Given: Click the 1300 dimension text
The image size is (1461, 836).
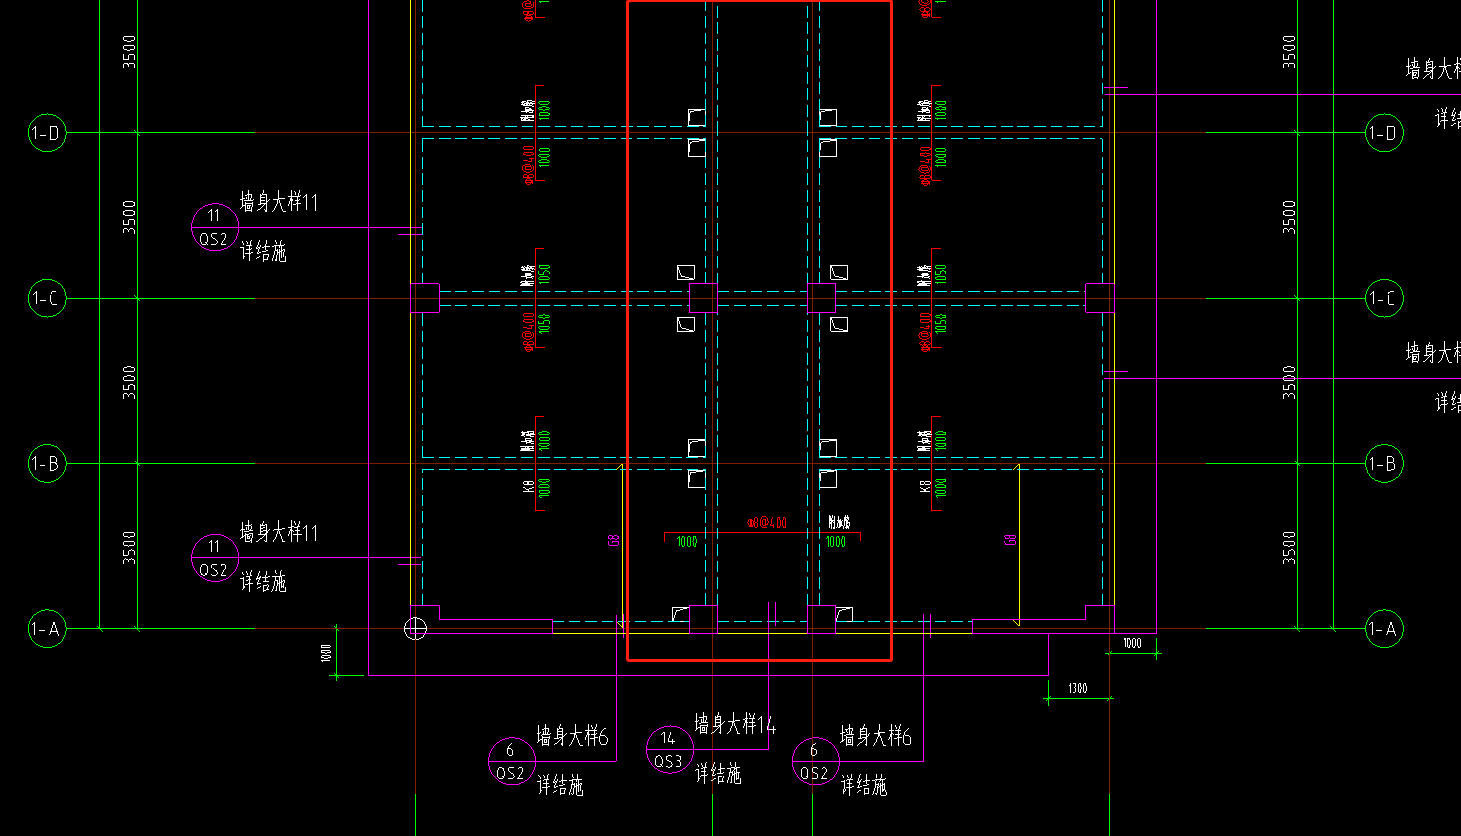Looking at the screenshot, I should pos(1077,689).
